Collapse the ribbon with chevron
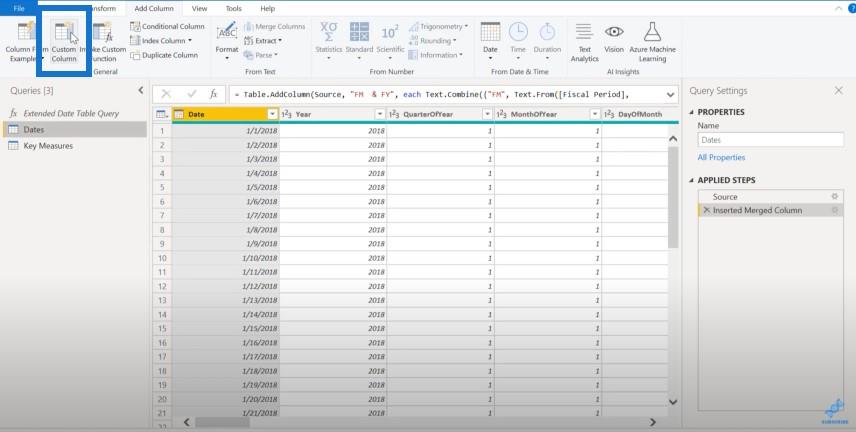This screenshot has height=432, width=856. [838, 8]
